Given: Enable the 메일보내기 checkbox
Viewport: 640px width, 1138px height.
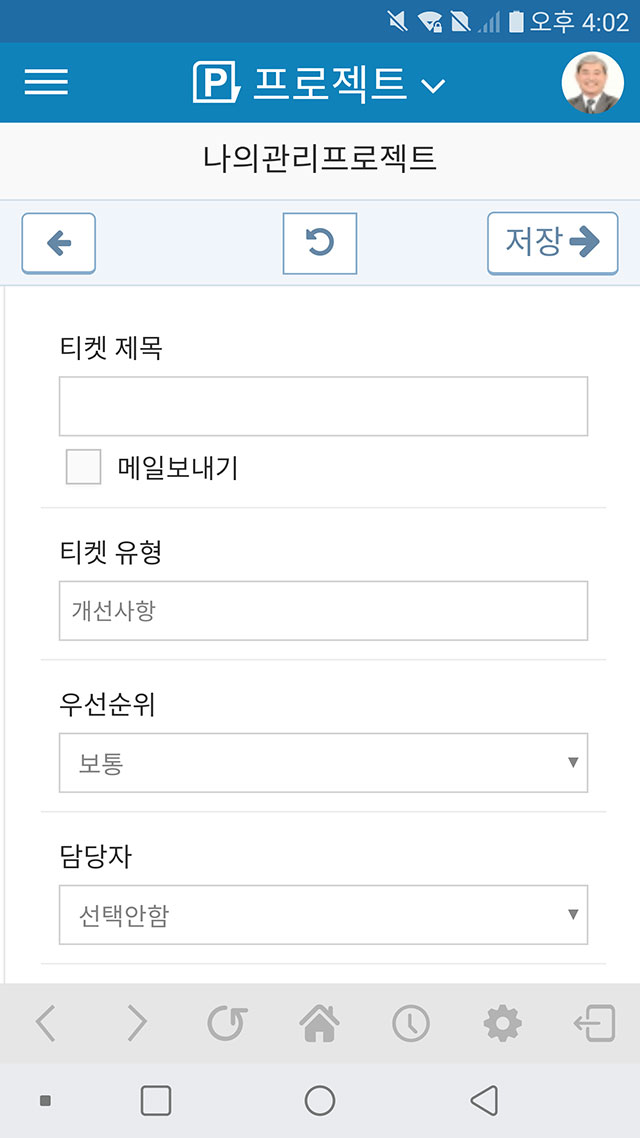Looking at the screenshot, I should pos(83,467).
